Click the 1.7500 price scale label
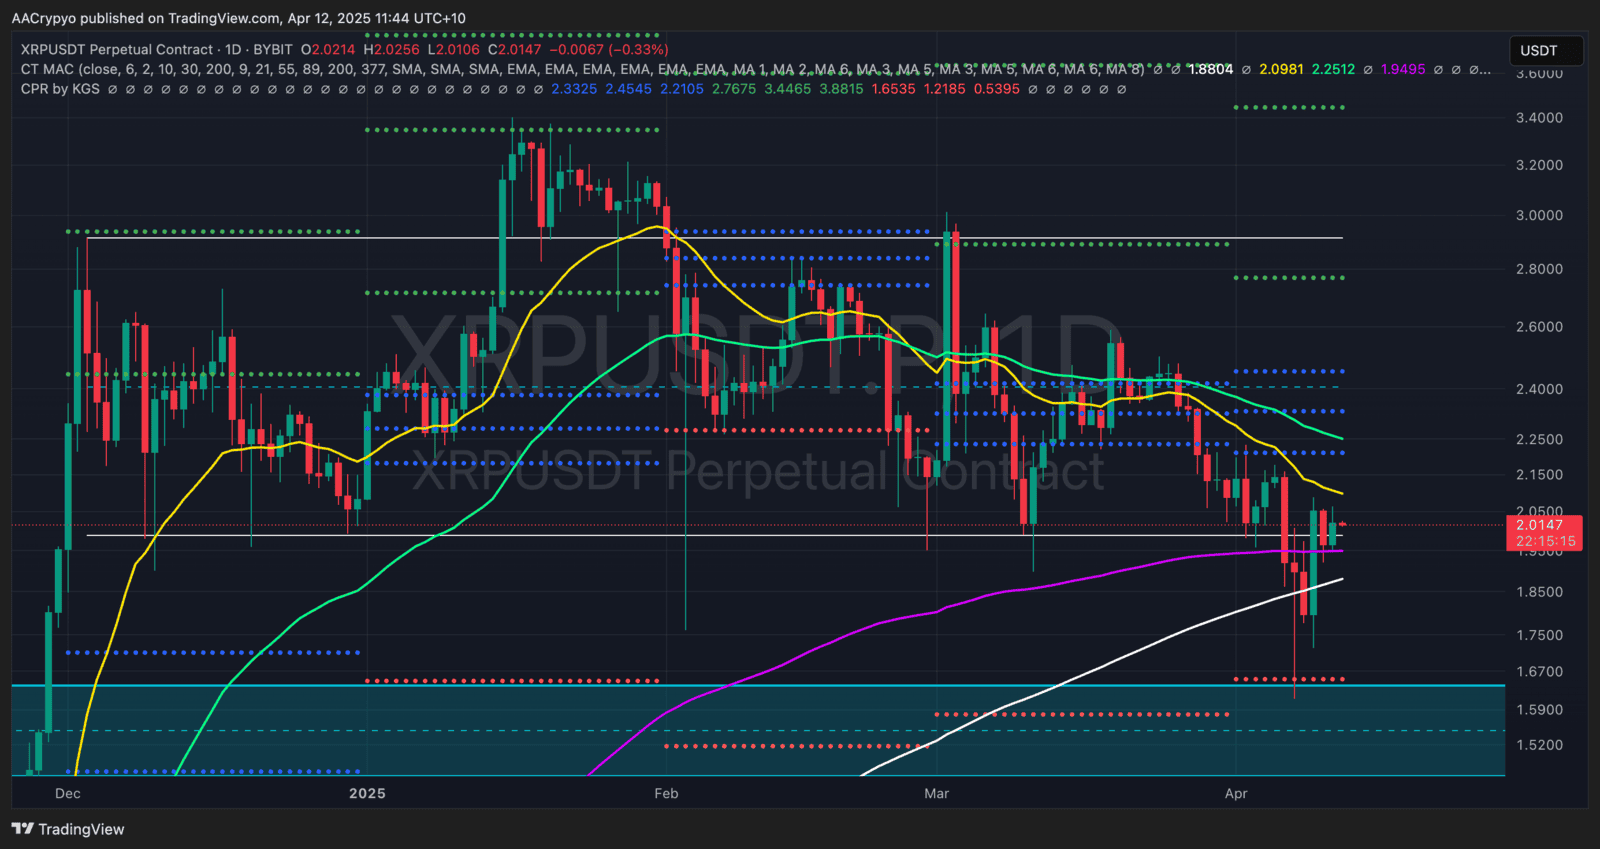This screenshot has height=849, width=1600. pos(1539,635)
